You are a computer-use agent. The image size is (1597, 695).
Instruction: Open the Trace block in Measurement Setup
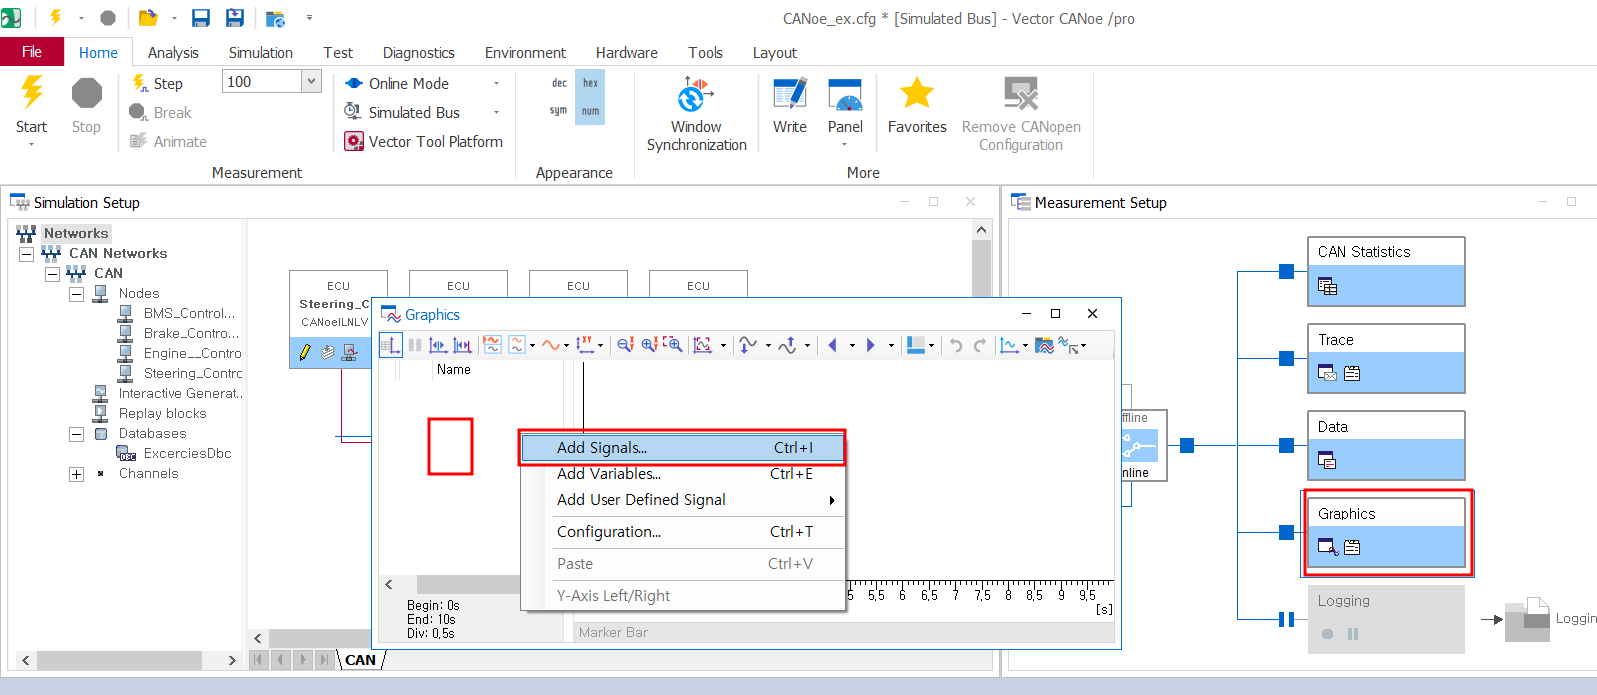point(1386,358)
